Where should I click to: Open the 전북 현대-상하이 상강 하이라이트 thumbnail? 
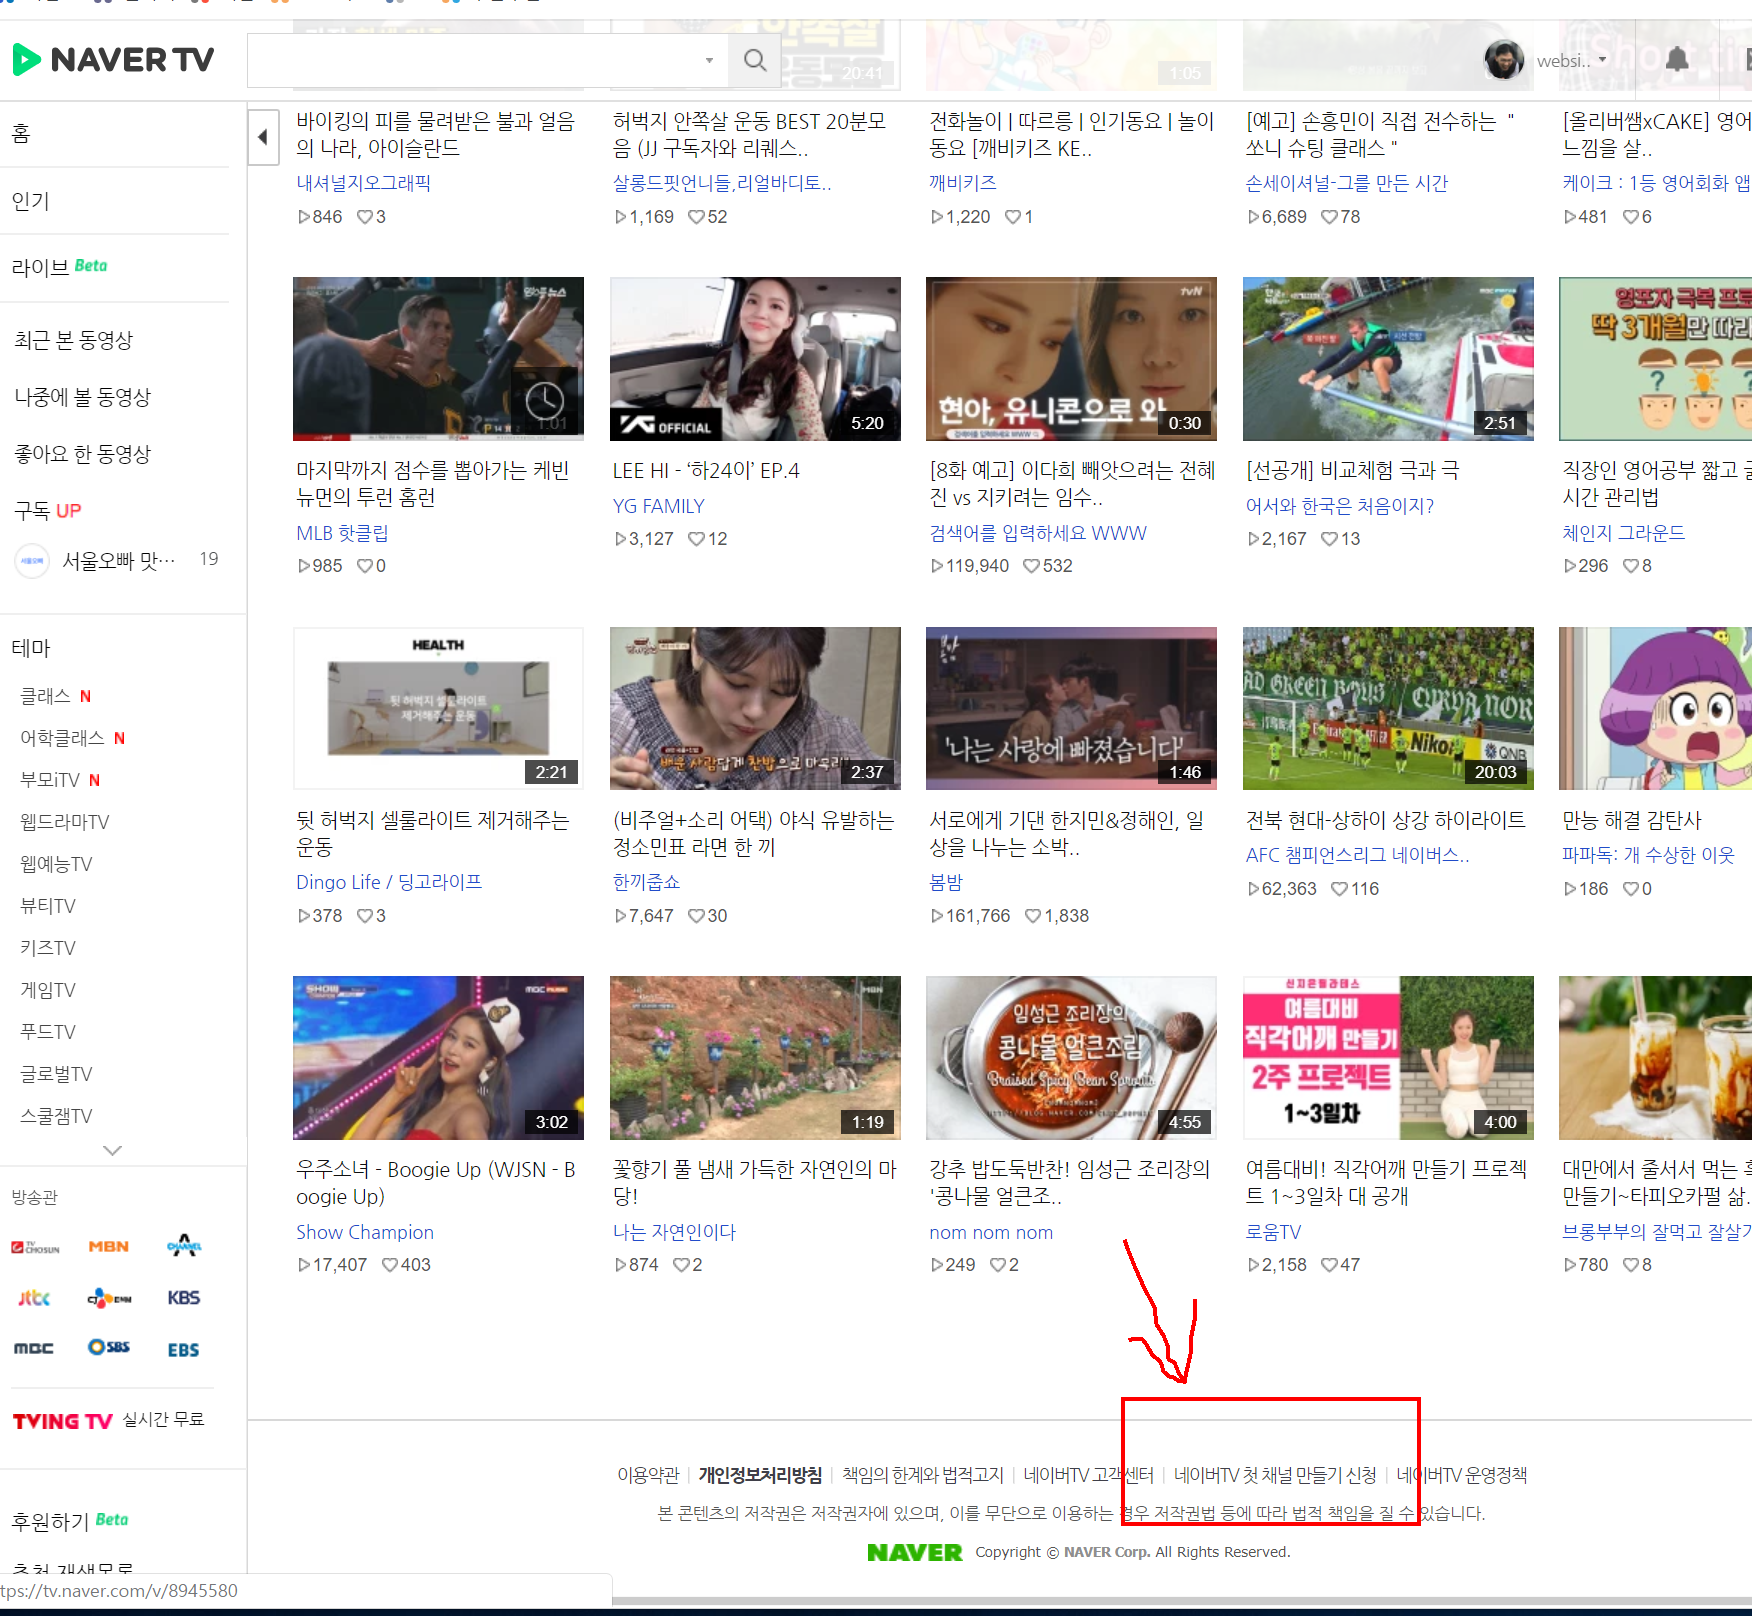1388,708
